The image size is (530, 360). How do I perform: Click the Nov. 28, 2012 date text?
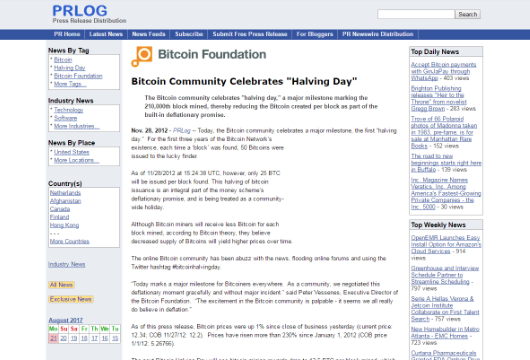click(x=149, y=130)
